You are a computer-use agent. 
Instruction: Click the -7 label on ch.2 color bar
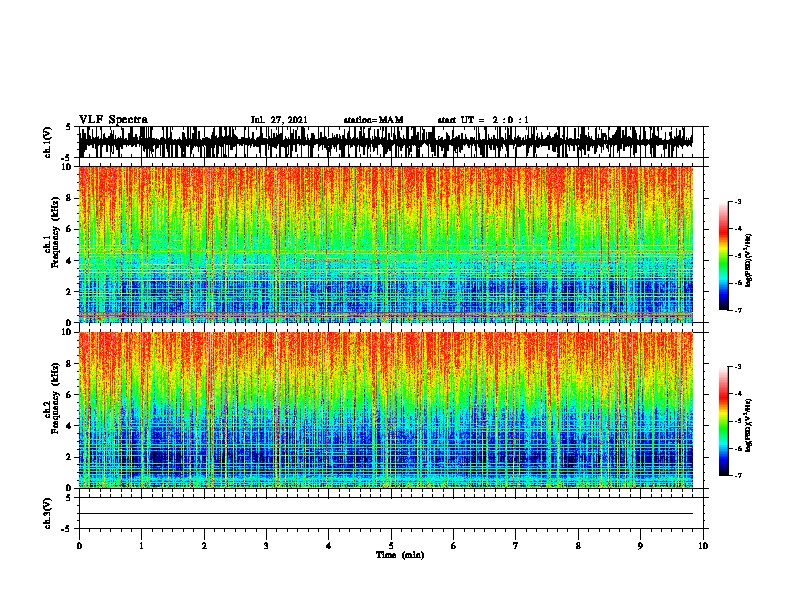click(737, 476)
